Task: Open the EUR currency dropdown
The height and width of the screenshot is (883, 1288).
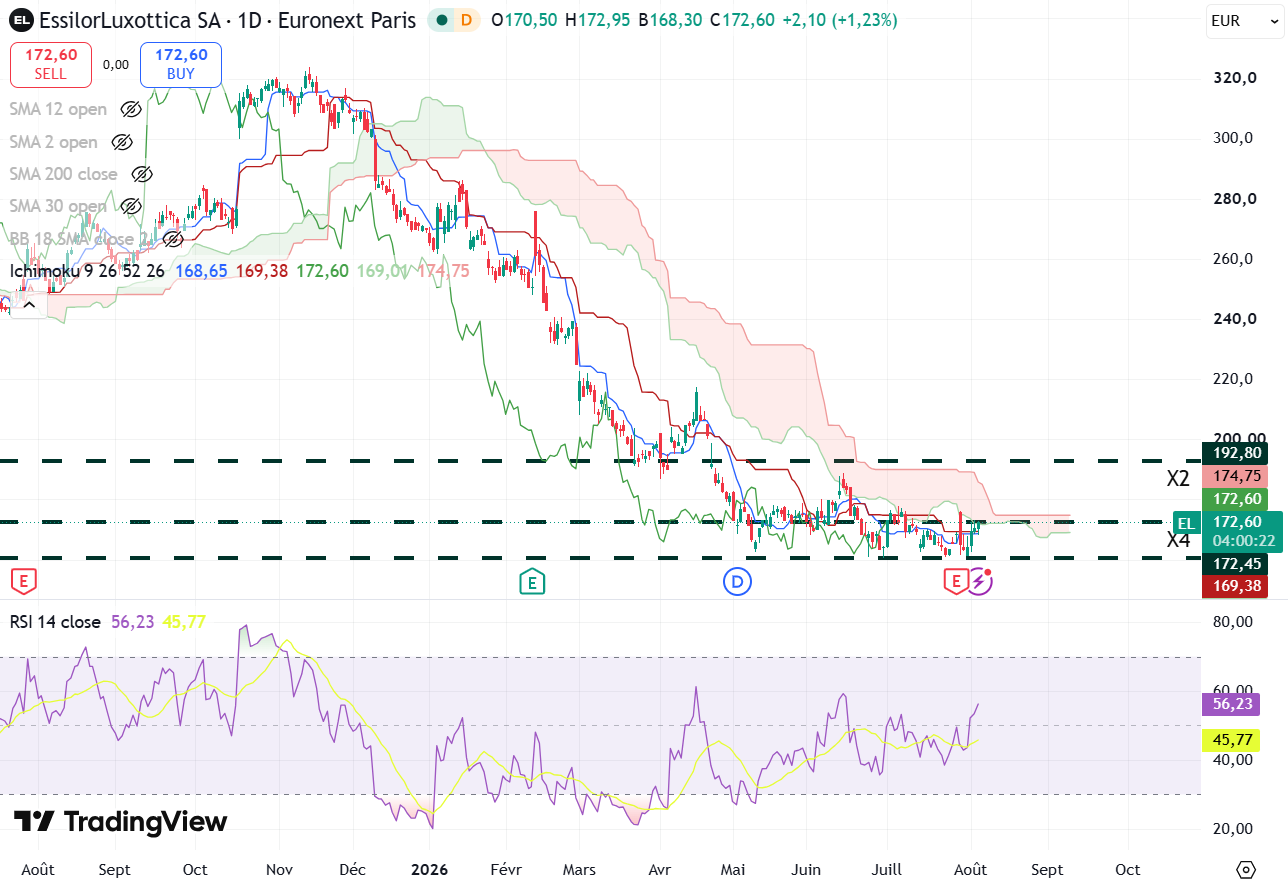Action: pos(1241,20)
